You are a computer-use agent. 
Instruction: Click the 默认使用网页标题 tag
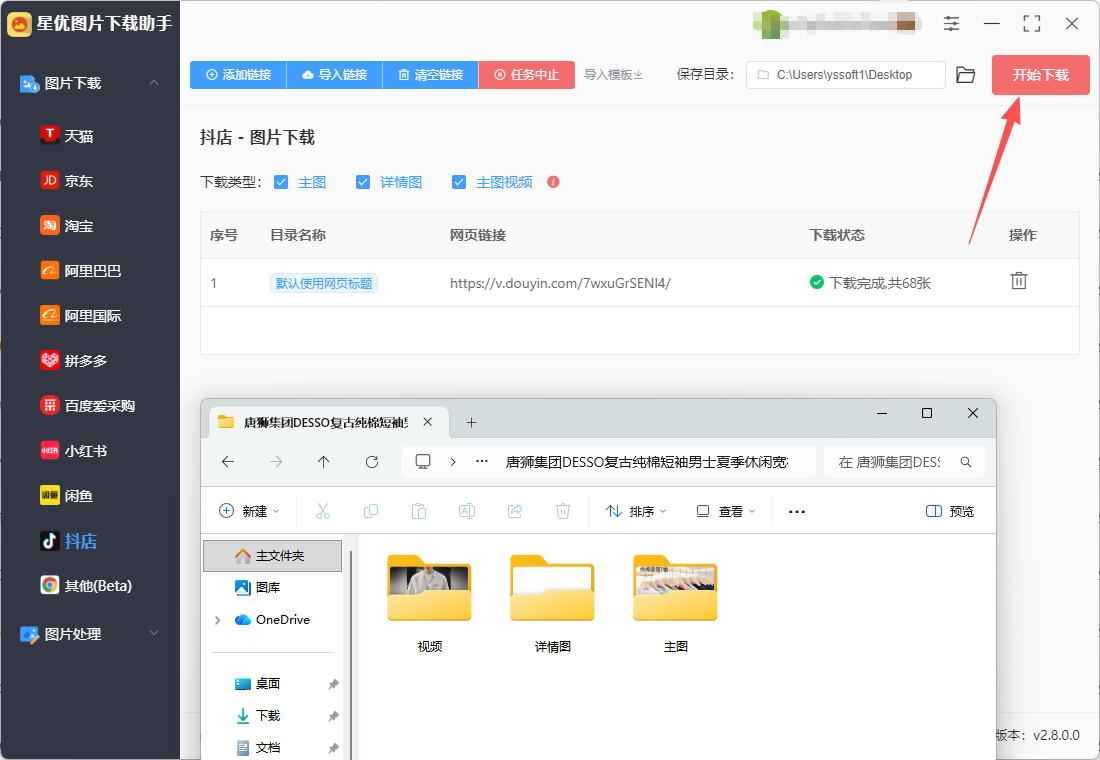click(324, 283)
